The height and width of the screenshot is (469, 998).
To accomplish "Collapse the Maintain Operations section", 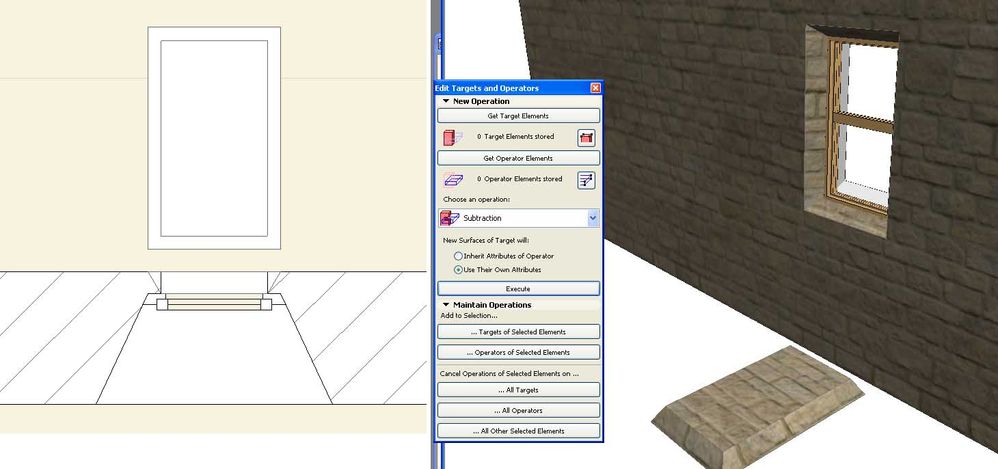I will click(446, 305).
